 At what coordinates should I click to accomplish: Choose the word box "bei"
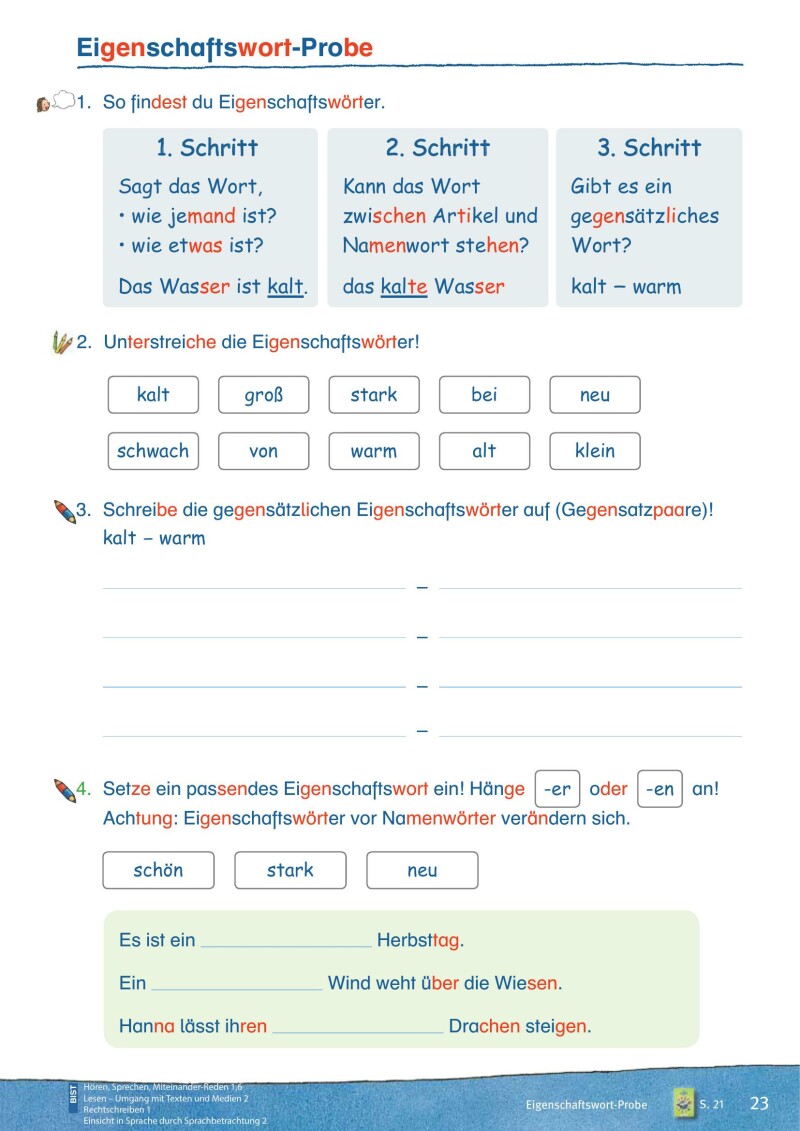click(x=484, y=395)
